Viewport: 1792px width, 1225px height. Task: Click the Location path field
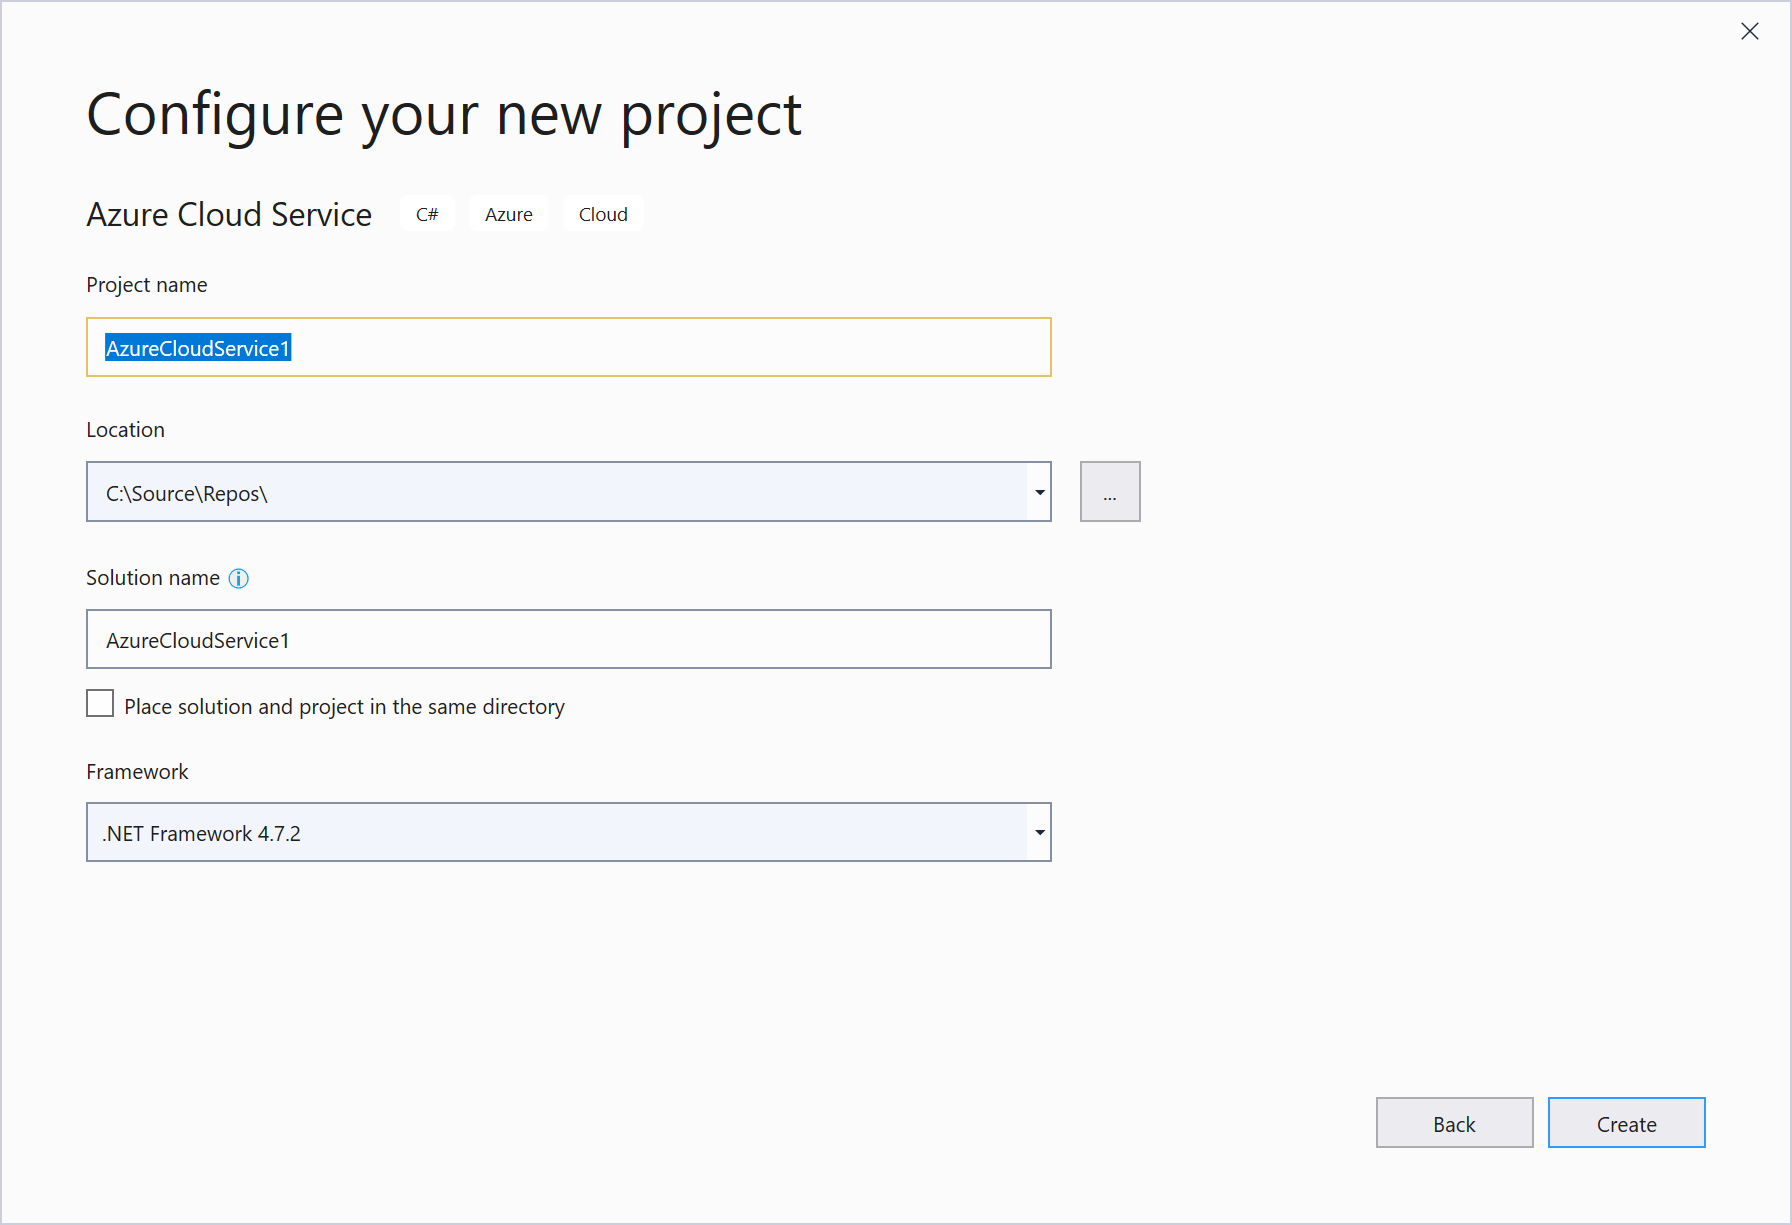(x=560, y=491)
